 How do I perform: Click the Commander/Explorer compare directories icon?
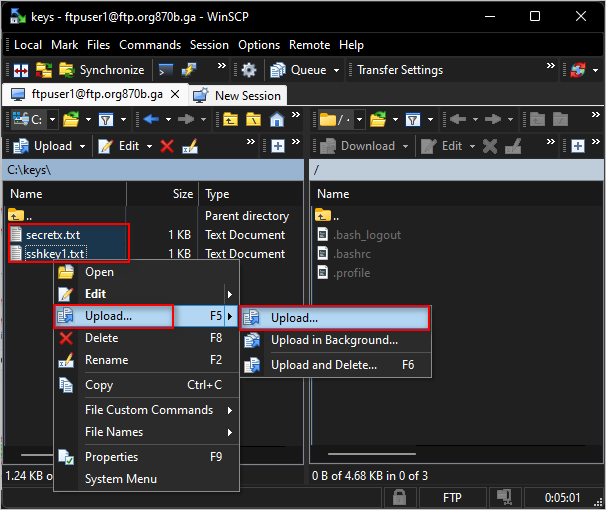coord(21,71)
